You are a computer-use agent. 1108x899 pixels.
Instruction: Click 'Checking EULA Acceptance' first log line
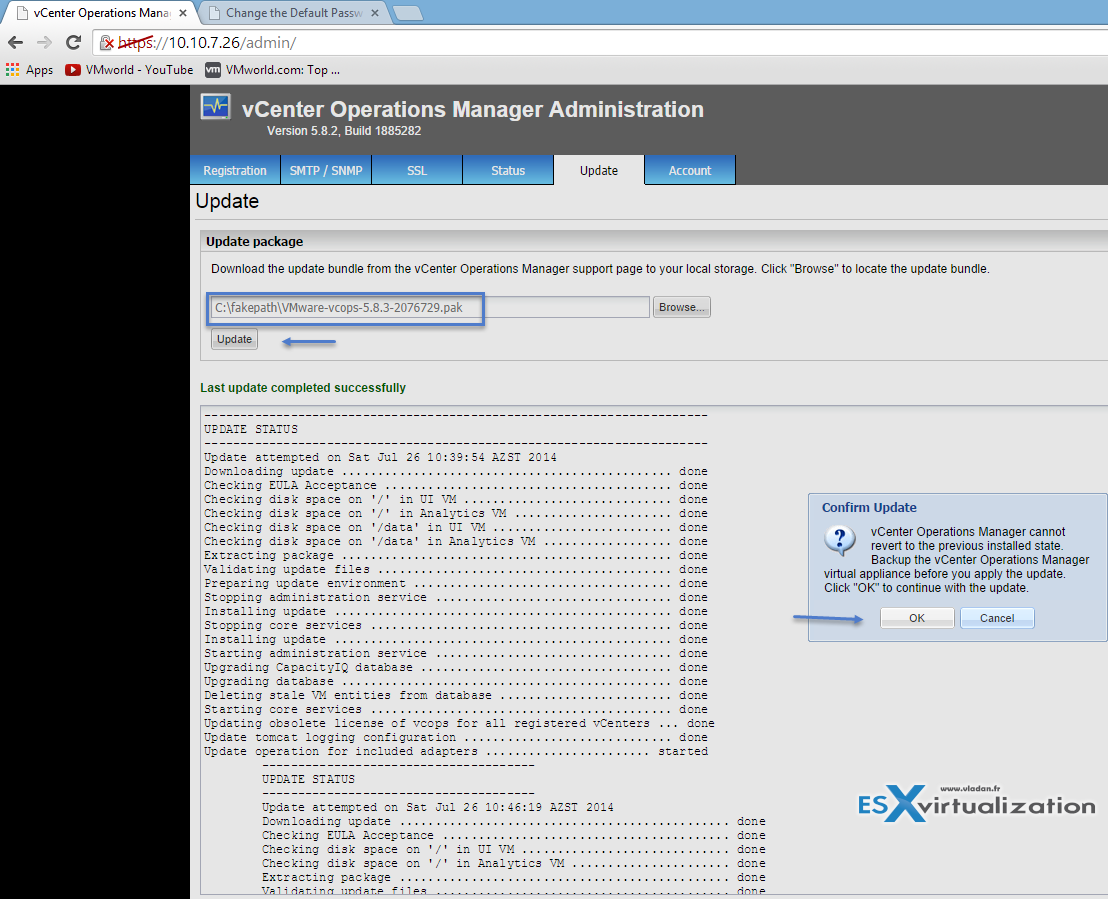pos(456,486)
